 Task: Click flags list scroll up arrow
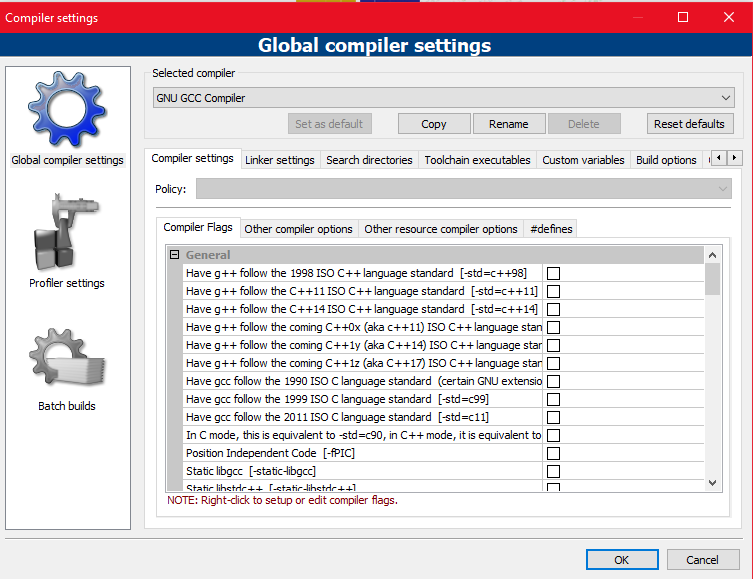click(x=712, y=255)
